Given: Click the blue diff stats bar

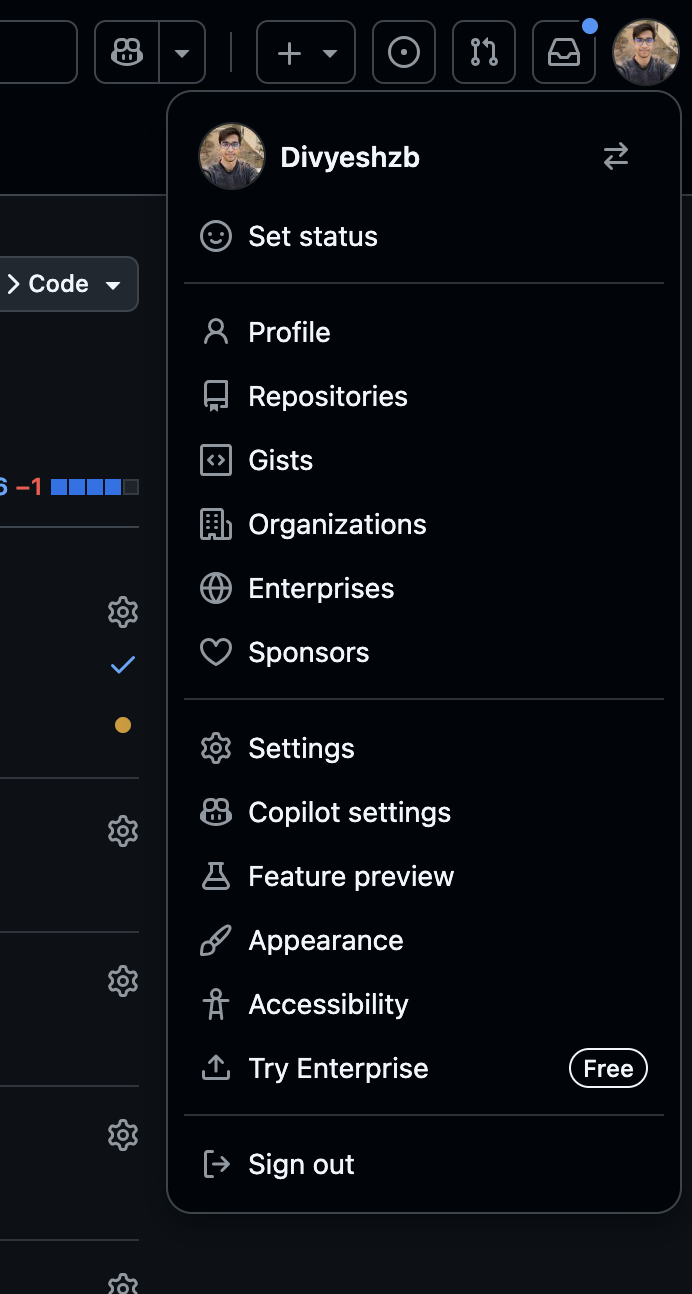Looking at the screenshot, I should (90, 487).
